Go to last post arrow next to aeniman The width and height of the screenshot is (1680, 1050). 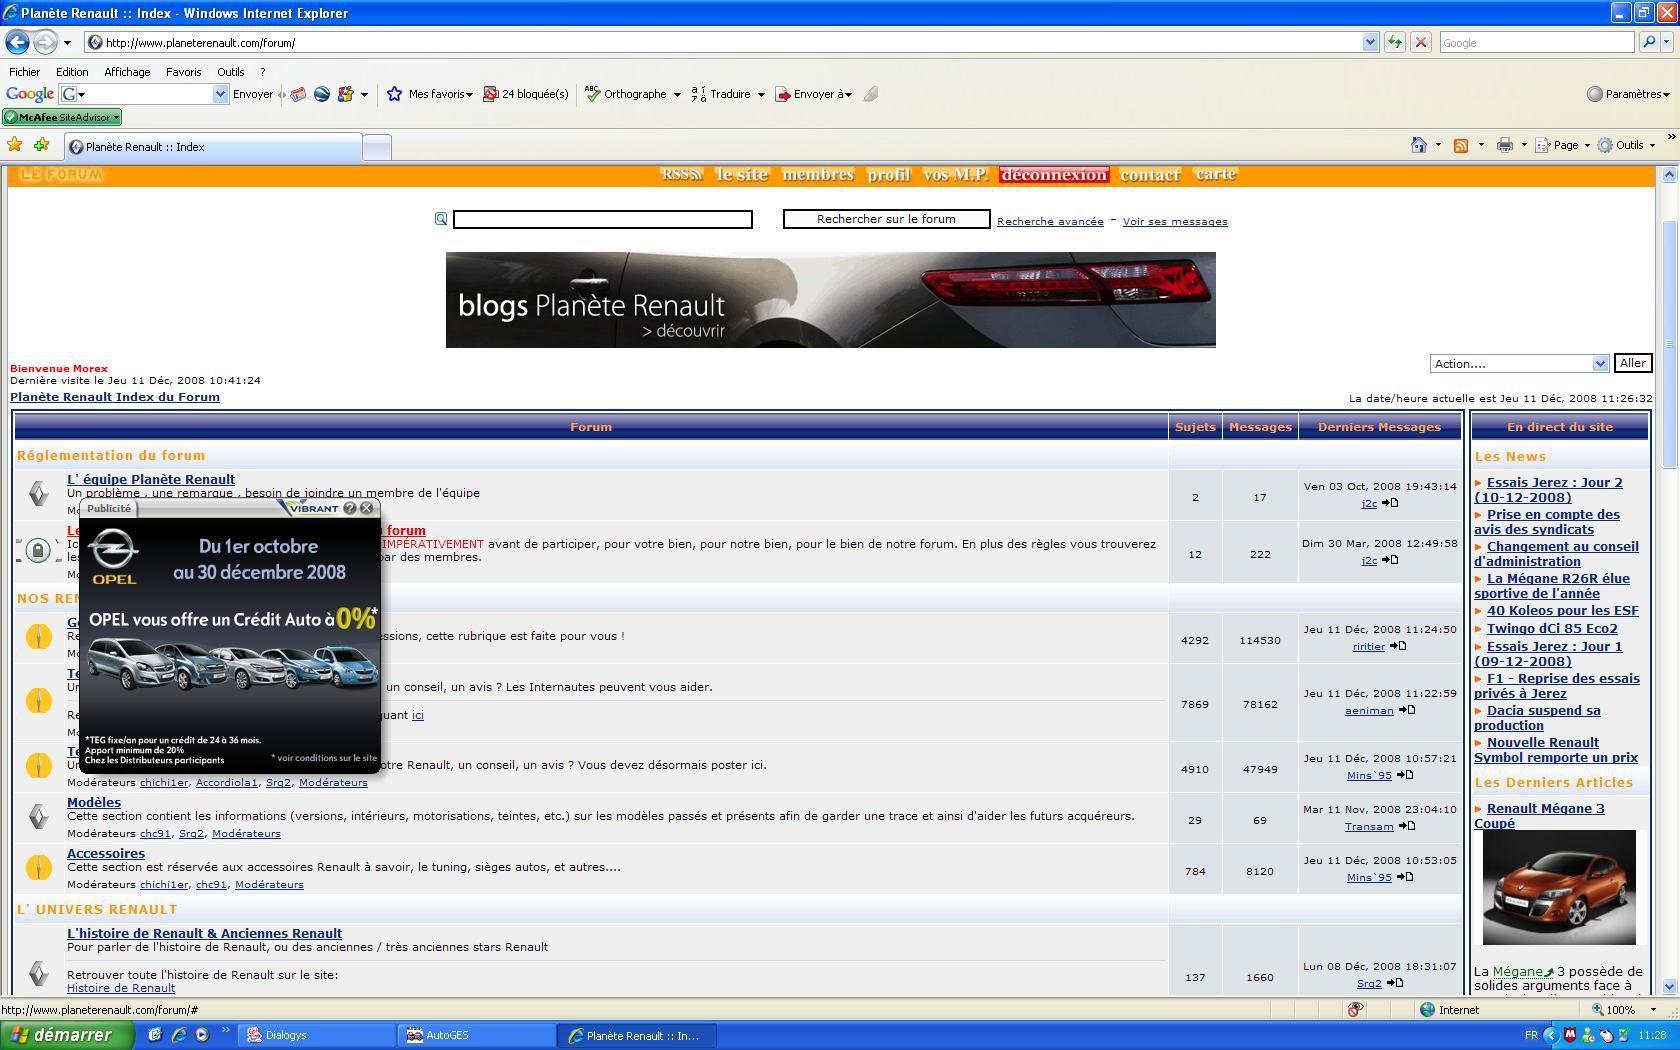click(1406, 710)
